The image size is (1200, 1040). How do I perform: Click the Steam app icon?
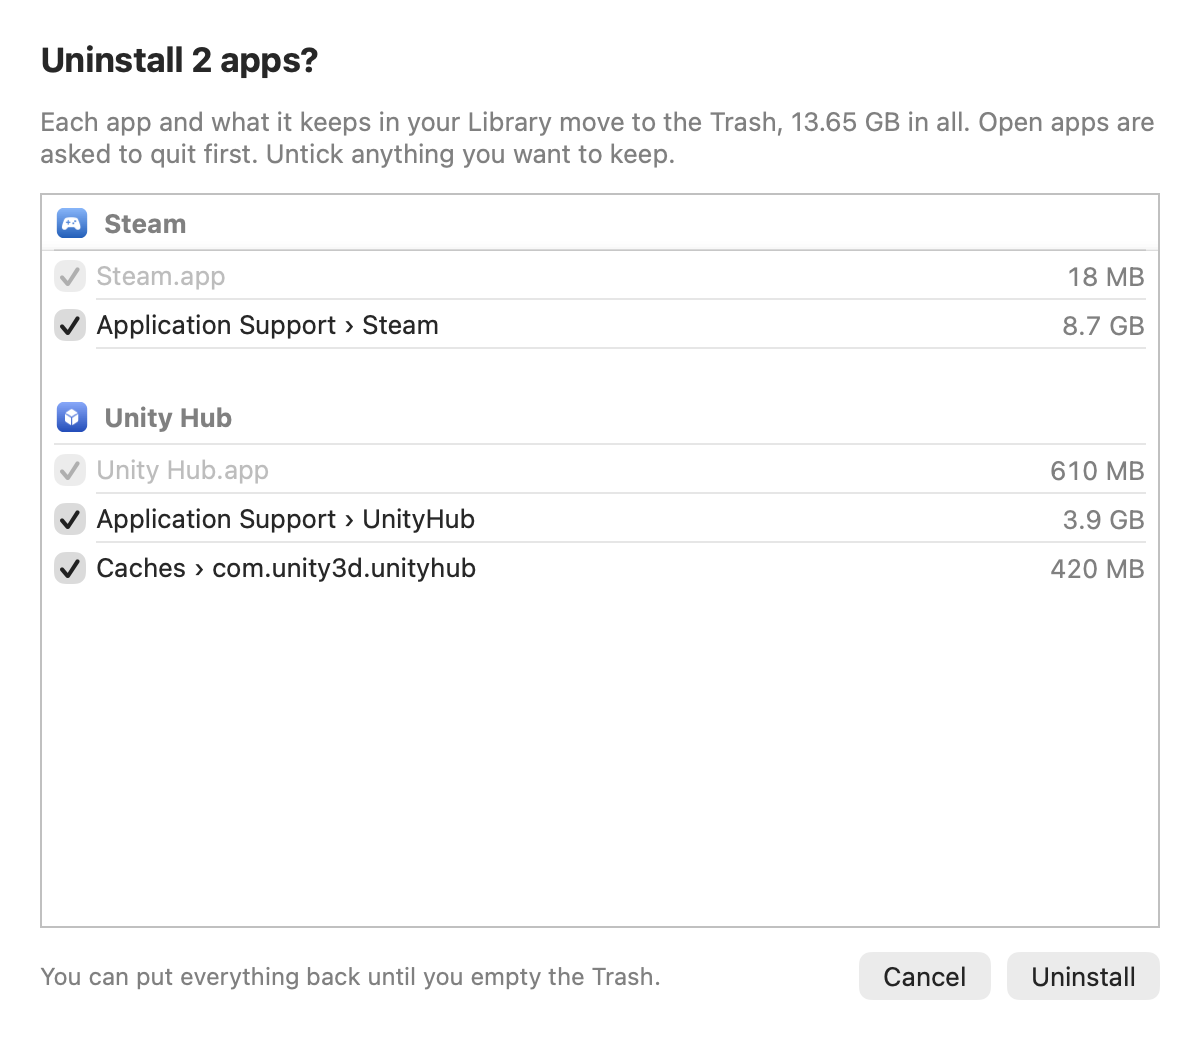pyautogui.click(x=72, y=223)
